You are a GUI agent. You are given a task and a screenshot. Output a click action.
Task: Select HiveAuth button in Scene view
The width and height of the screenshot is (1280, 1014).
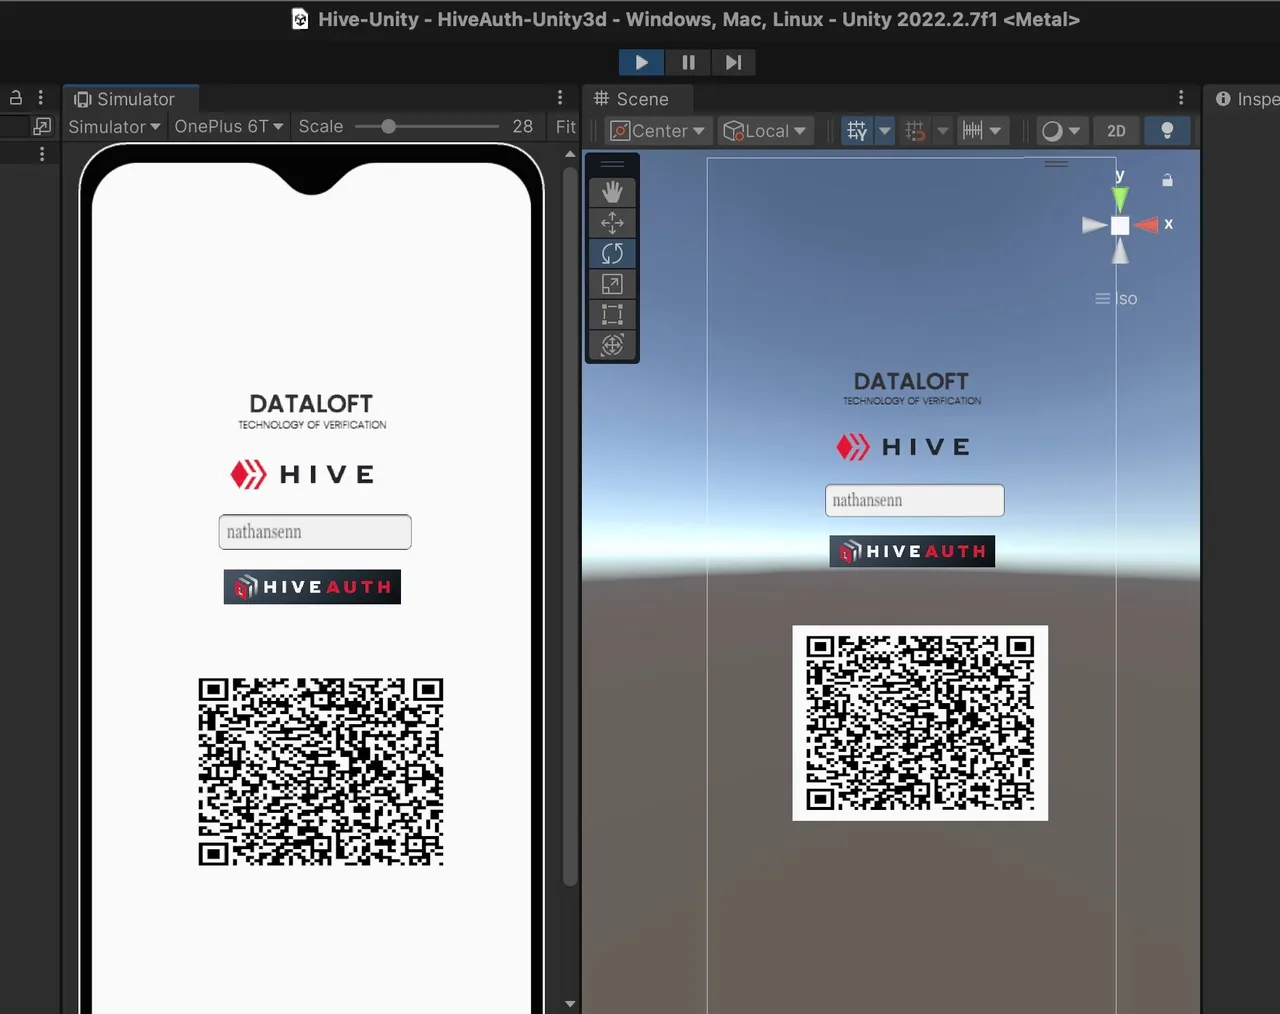[912, 551]
